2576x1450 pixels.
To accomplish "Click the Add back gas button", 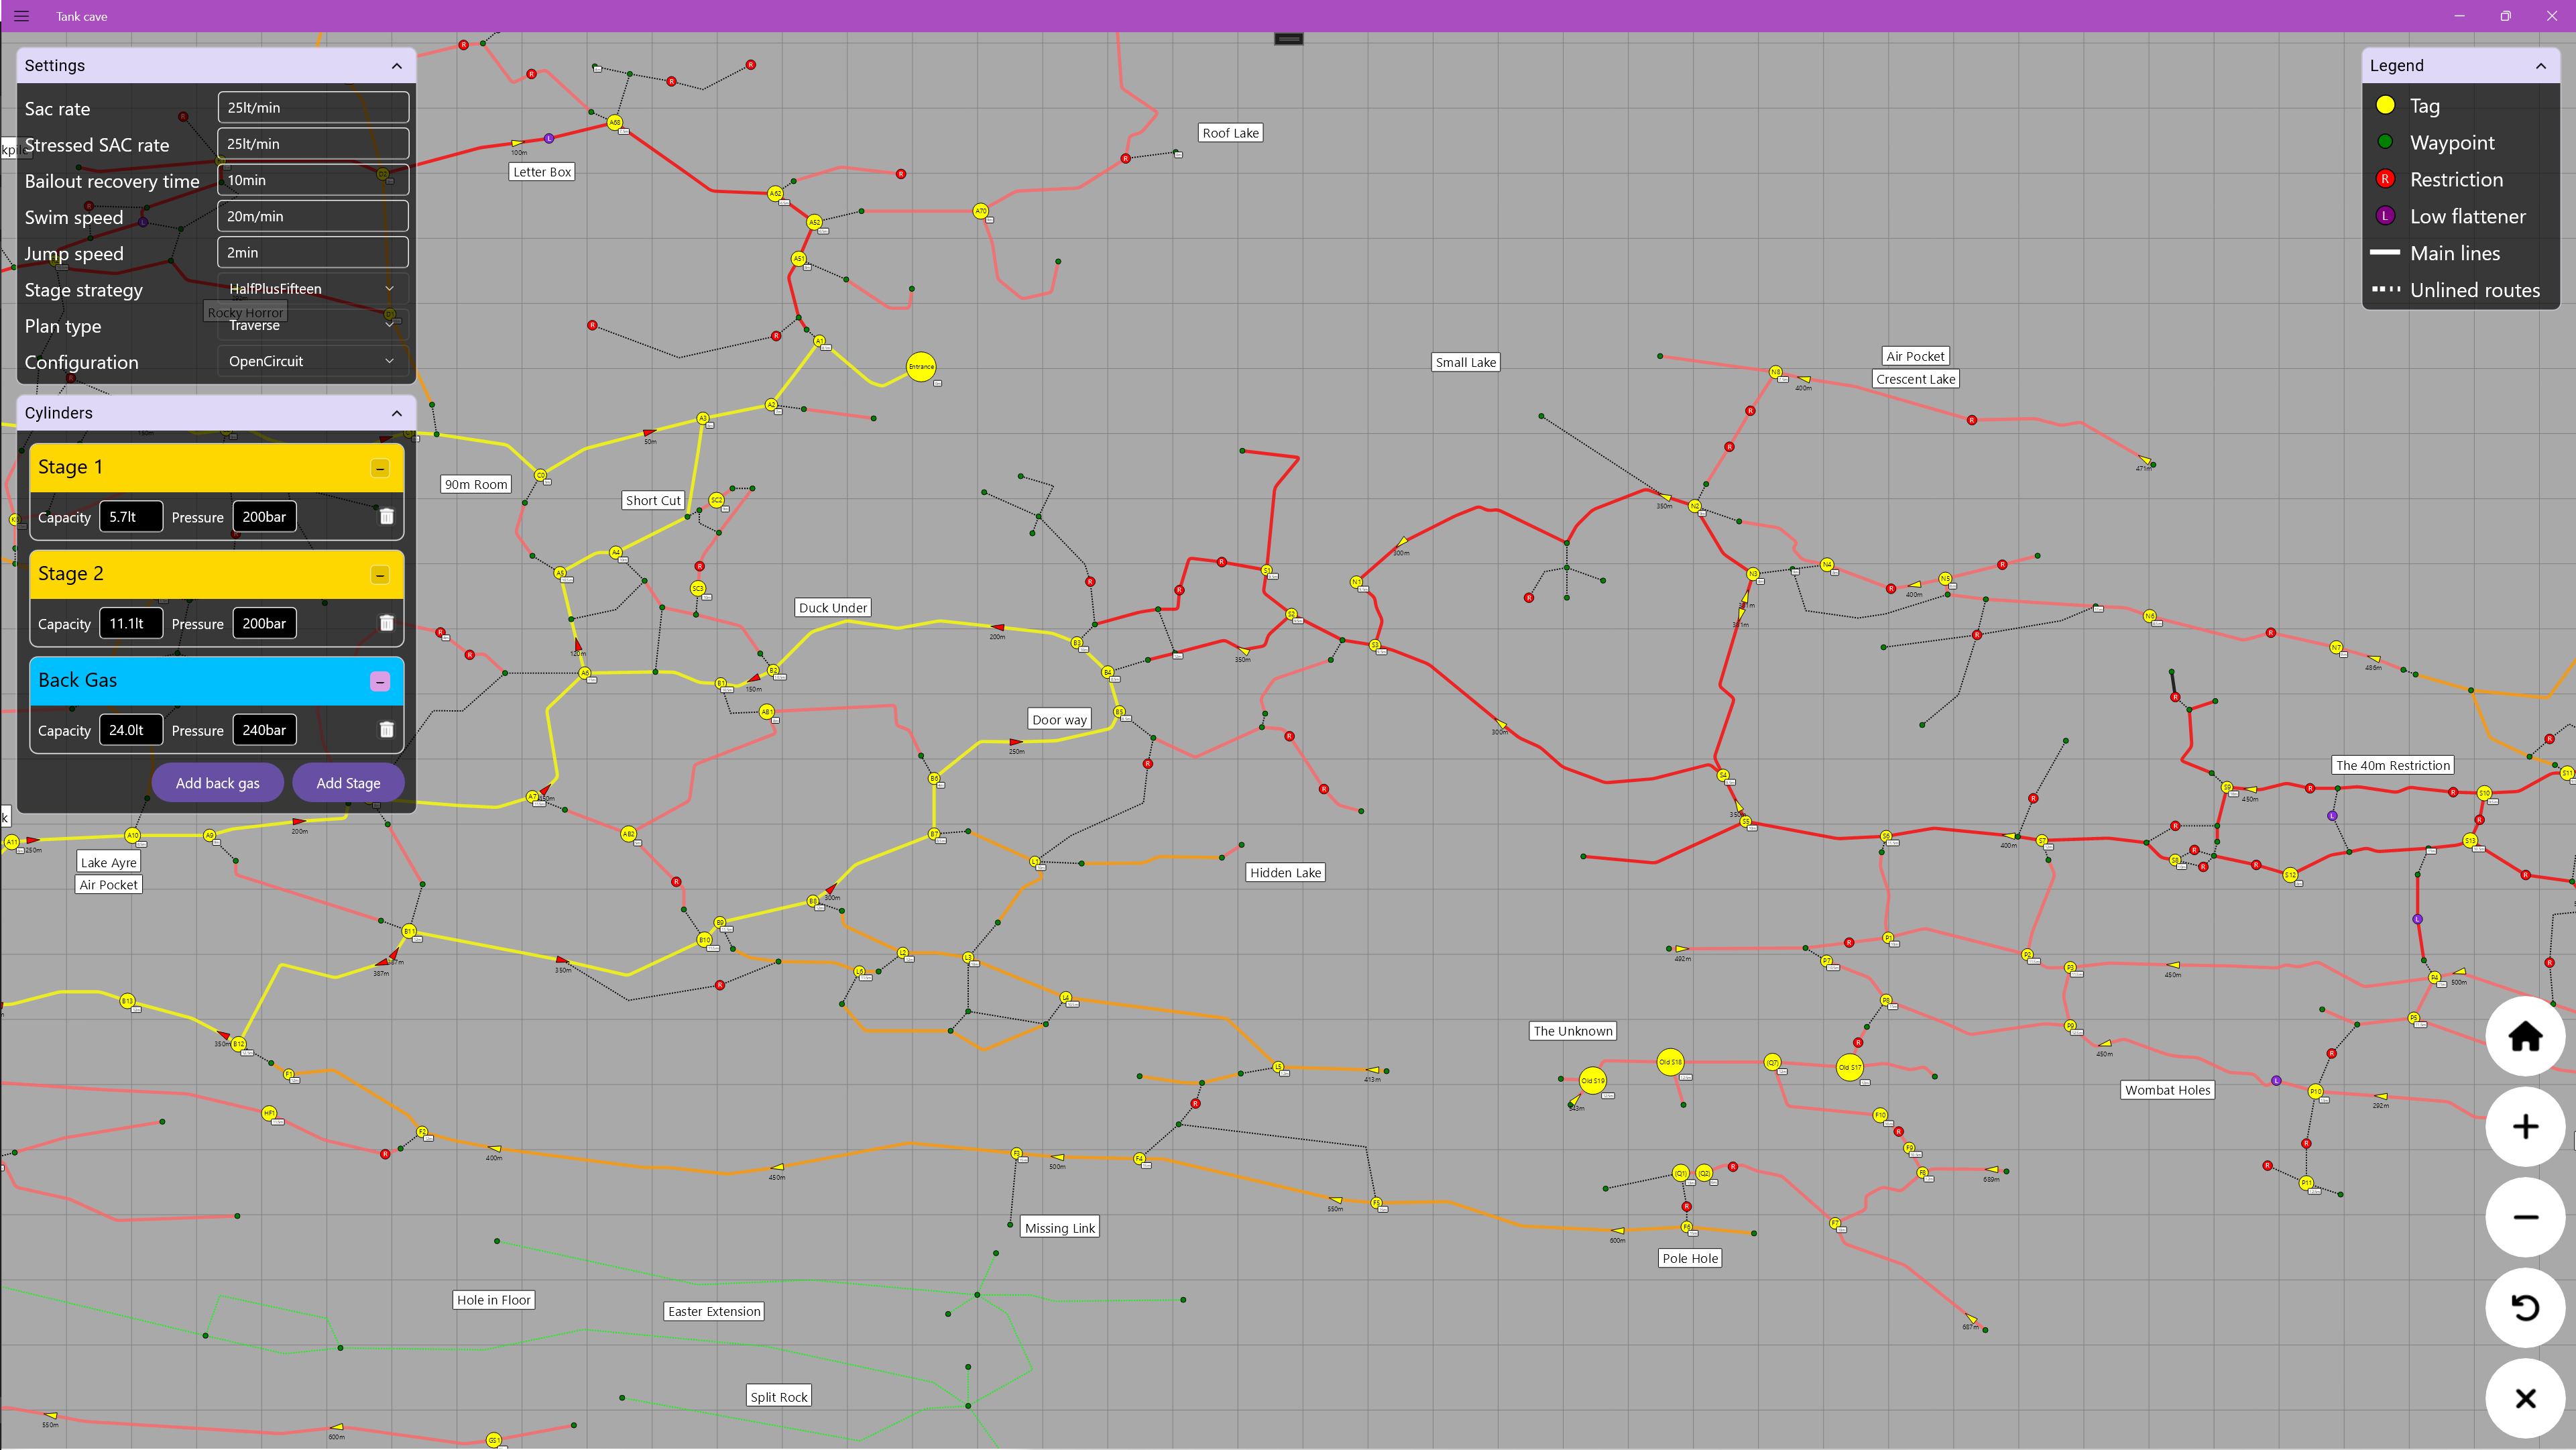I will [x=217, y=783].
